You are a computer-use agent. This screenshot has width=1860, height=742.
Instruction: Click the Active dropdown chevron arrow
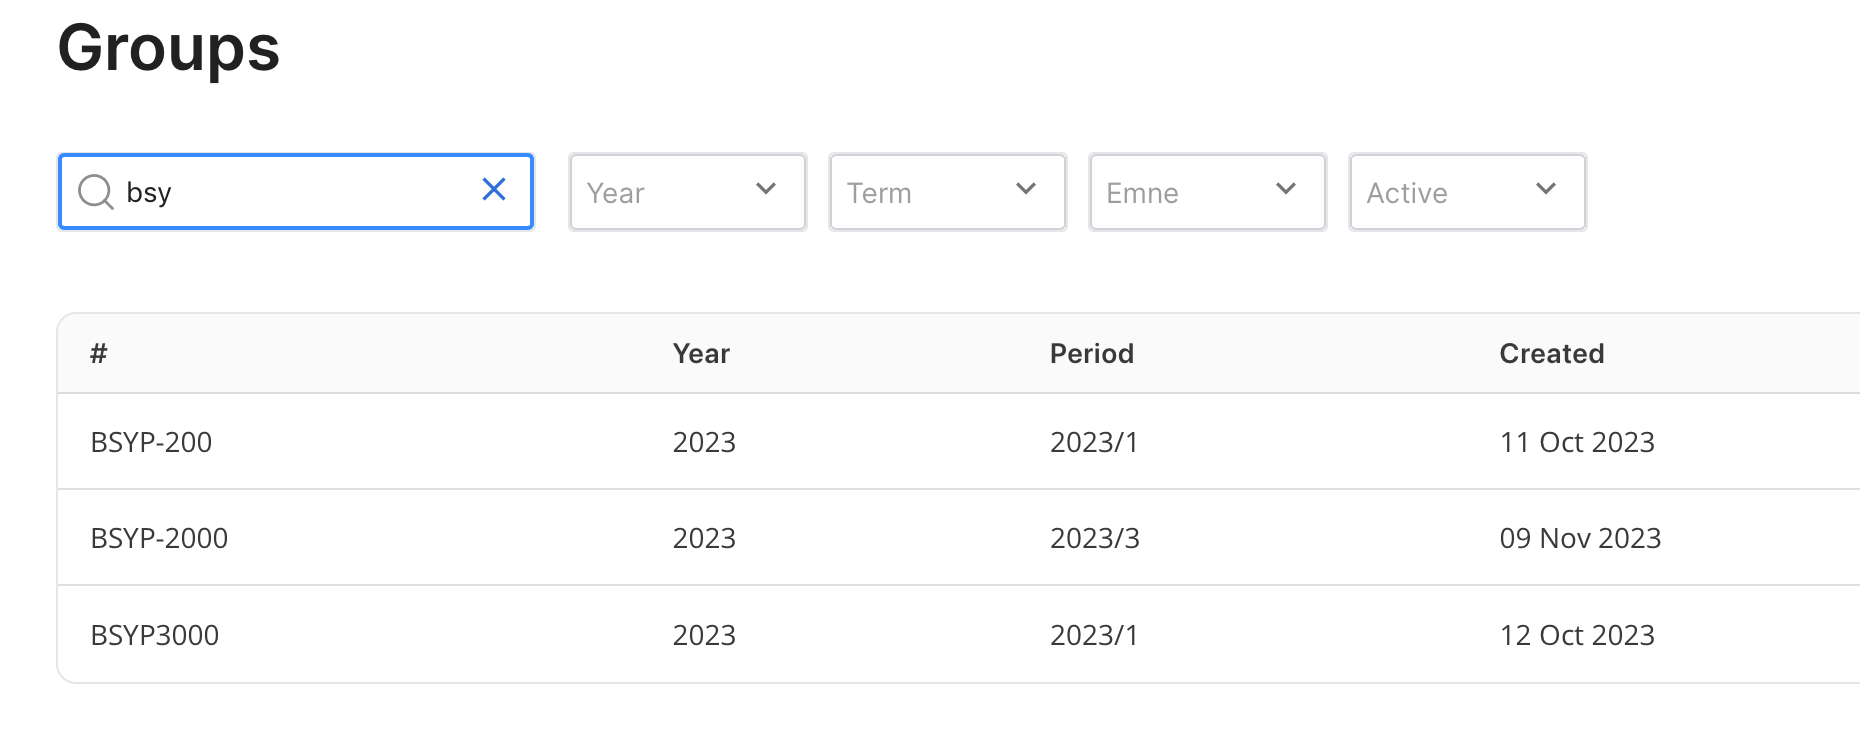(1546, 190)
